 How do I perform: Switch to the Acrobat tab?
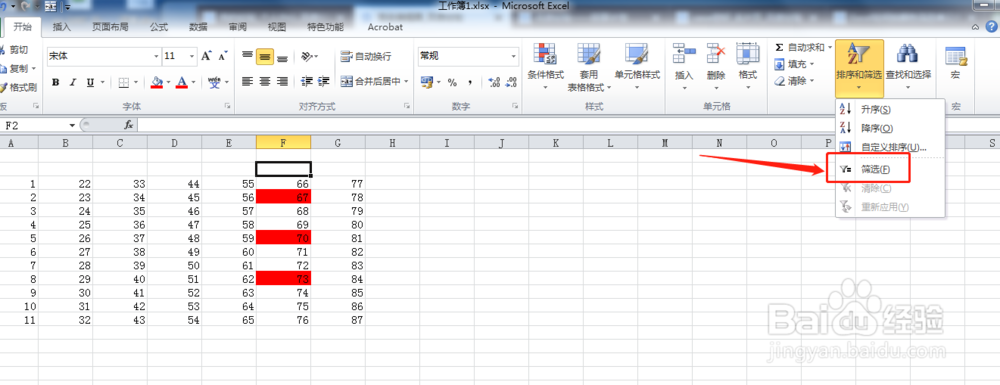385,27
